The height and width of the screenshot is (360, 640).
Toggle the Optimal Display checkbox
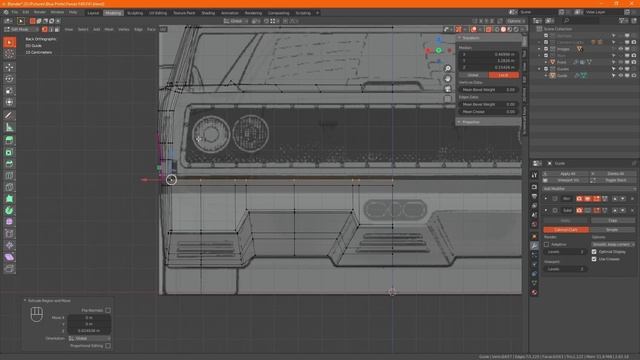(594, 252)
